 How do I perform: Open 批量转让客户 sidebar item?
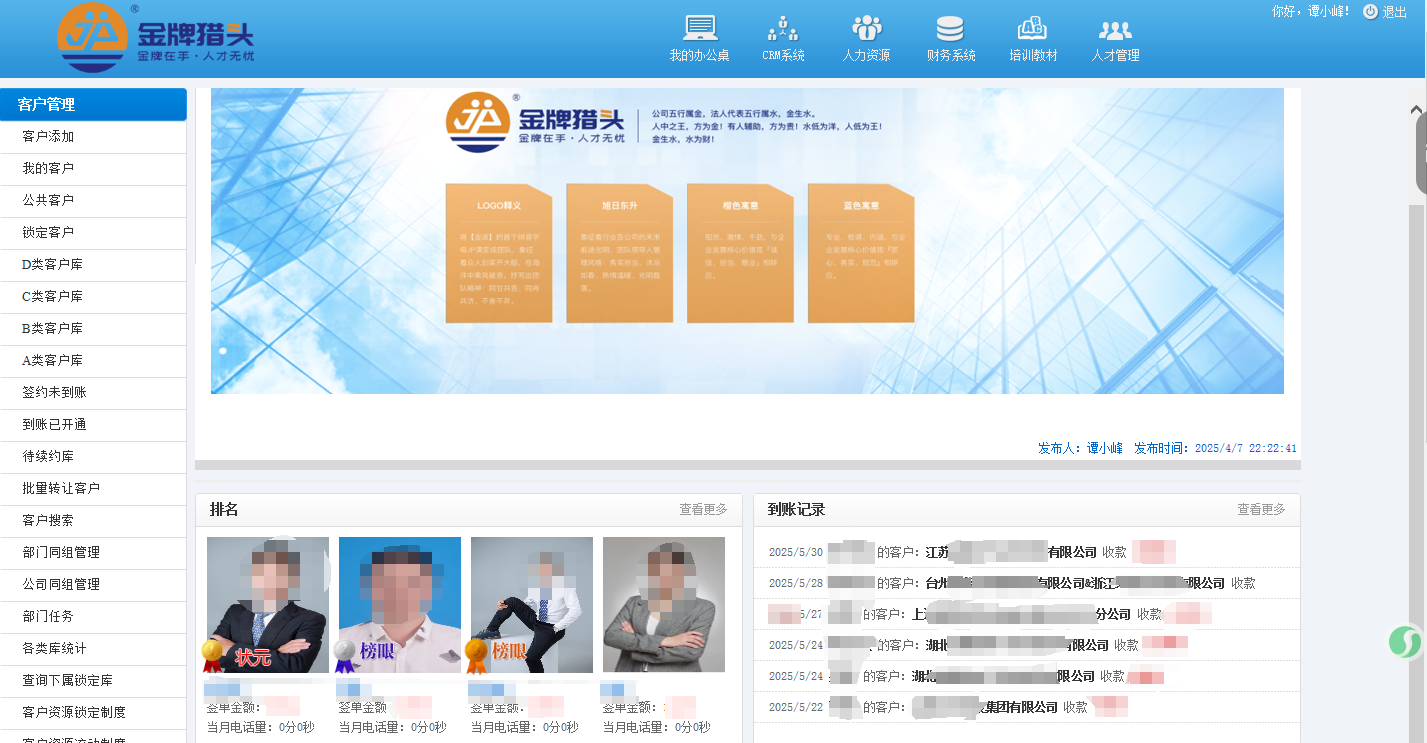[x=61, y=489]
